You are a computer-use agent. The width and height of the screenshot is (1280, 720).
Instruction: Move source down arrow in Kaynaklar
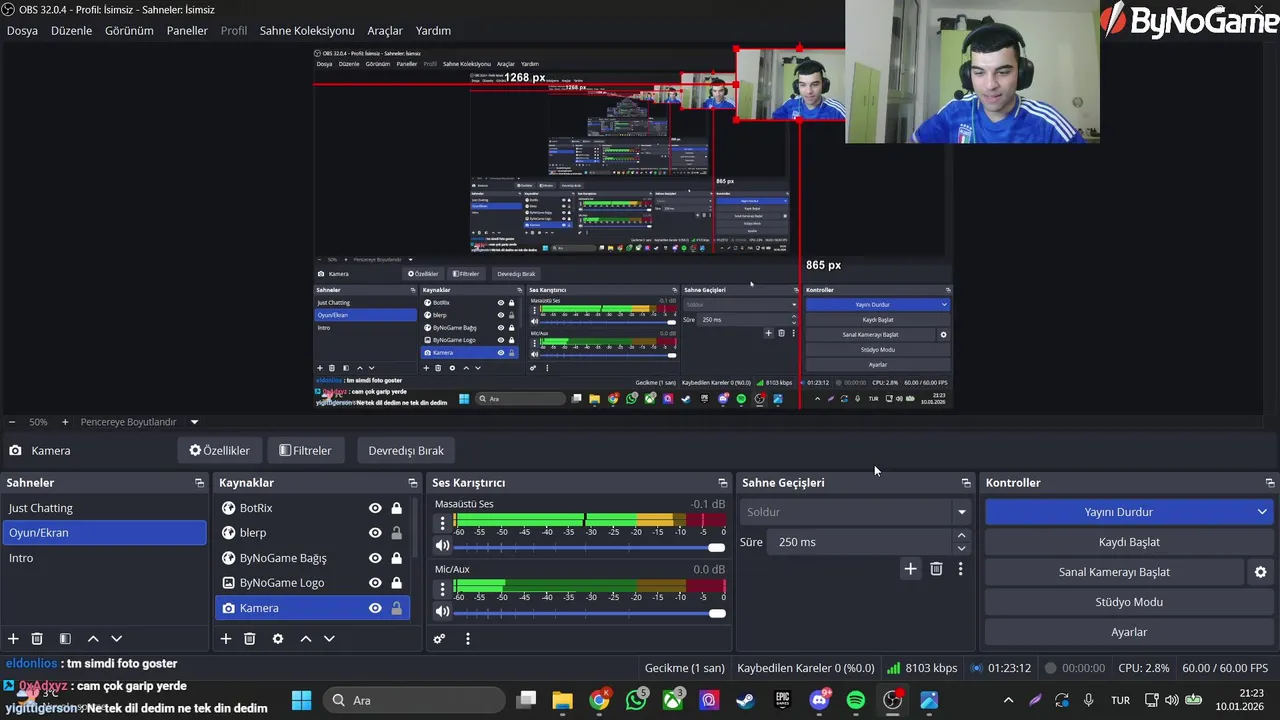click(329, 638)
